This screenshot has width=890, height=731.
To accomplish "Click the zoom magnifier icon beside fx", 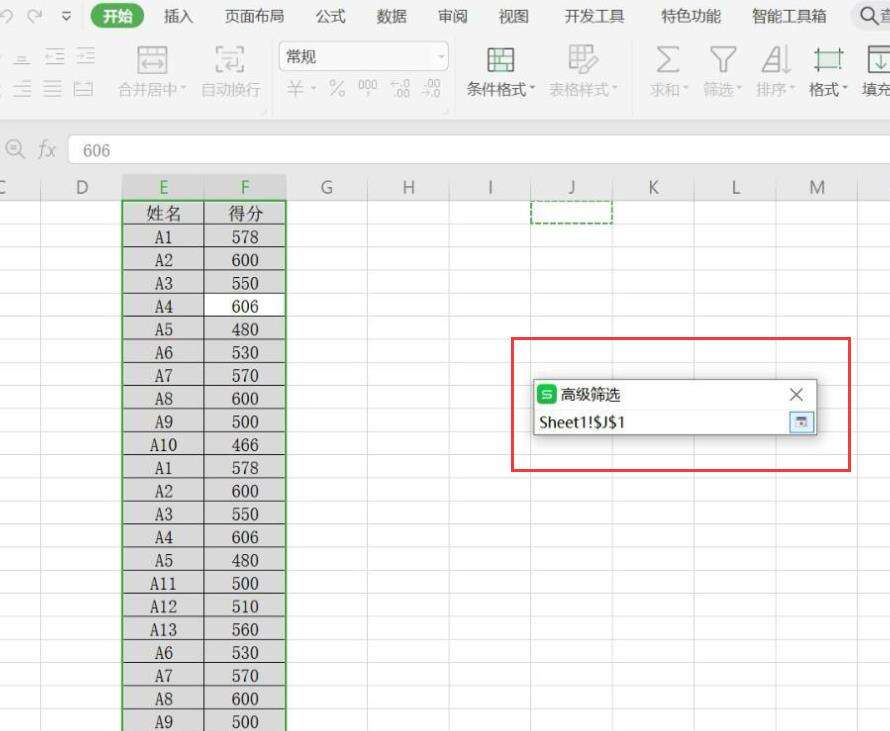I will (x=15, y=150).
